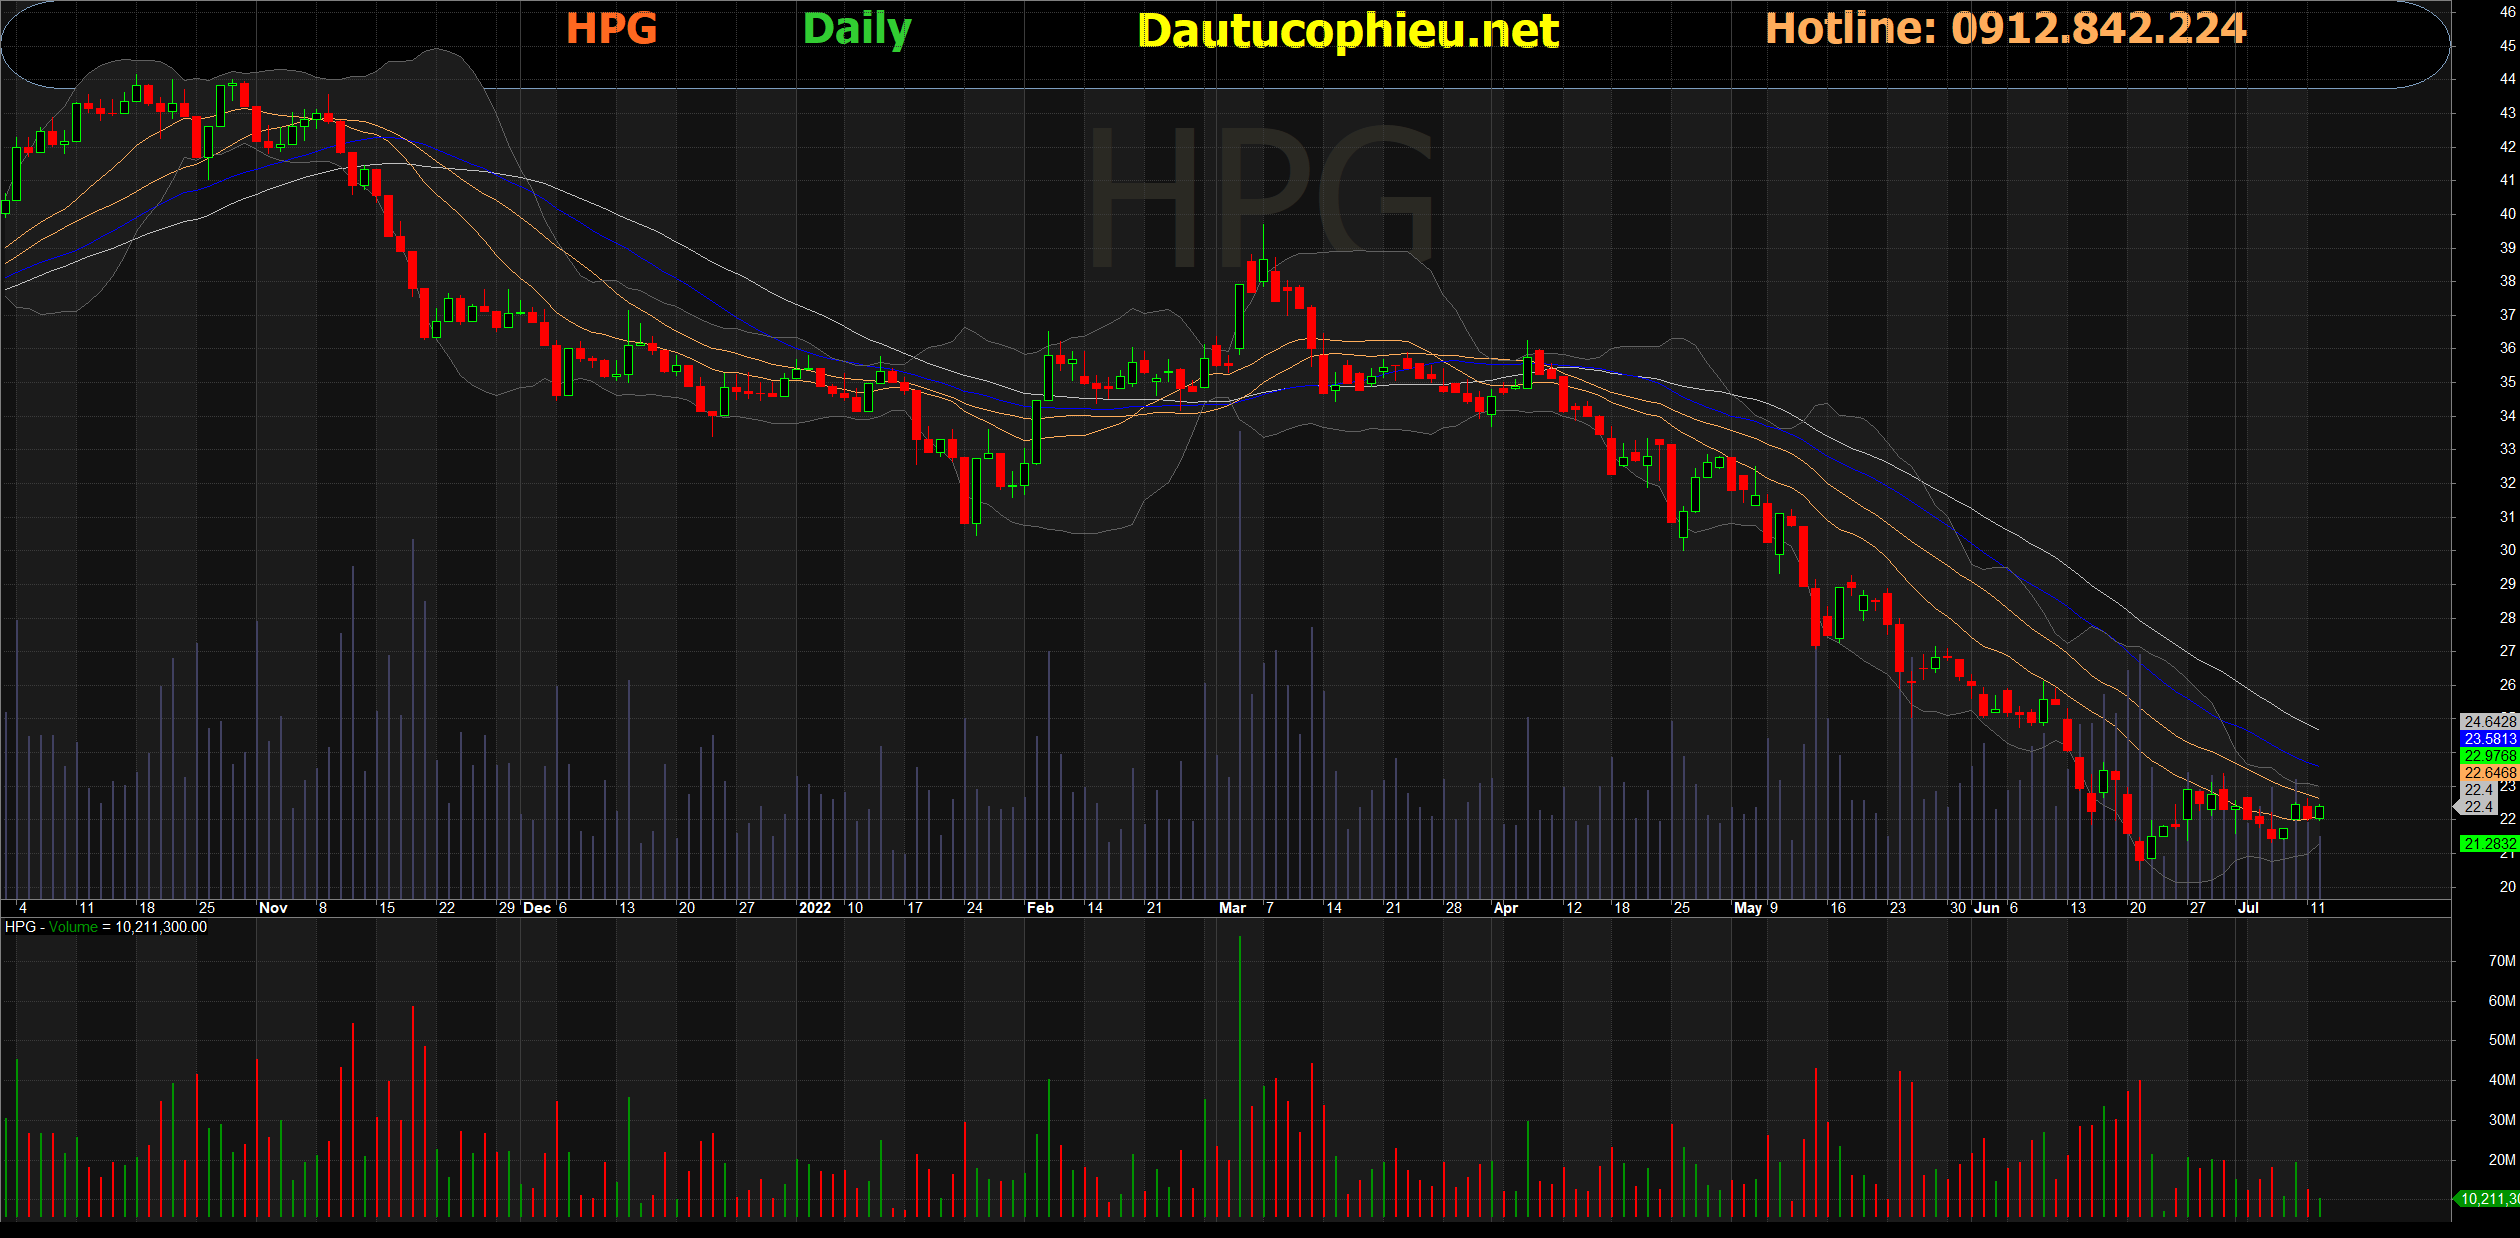
Task: Click the HPG Volume pane title
Action: pos(106,927)
